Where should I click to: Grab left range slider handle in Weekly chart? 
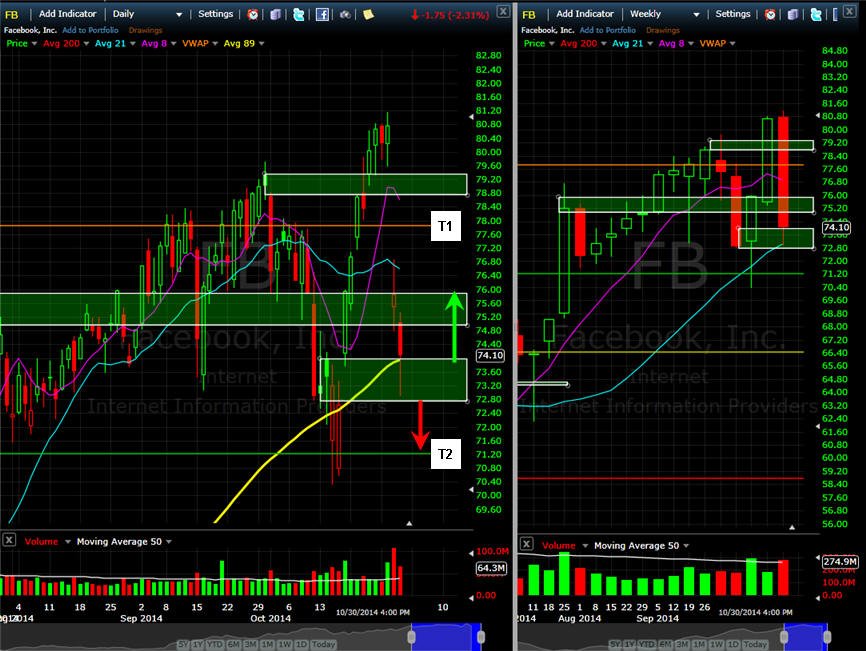[784, 637]
